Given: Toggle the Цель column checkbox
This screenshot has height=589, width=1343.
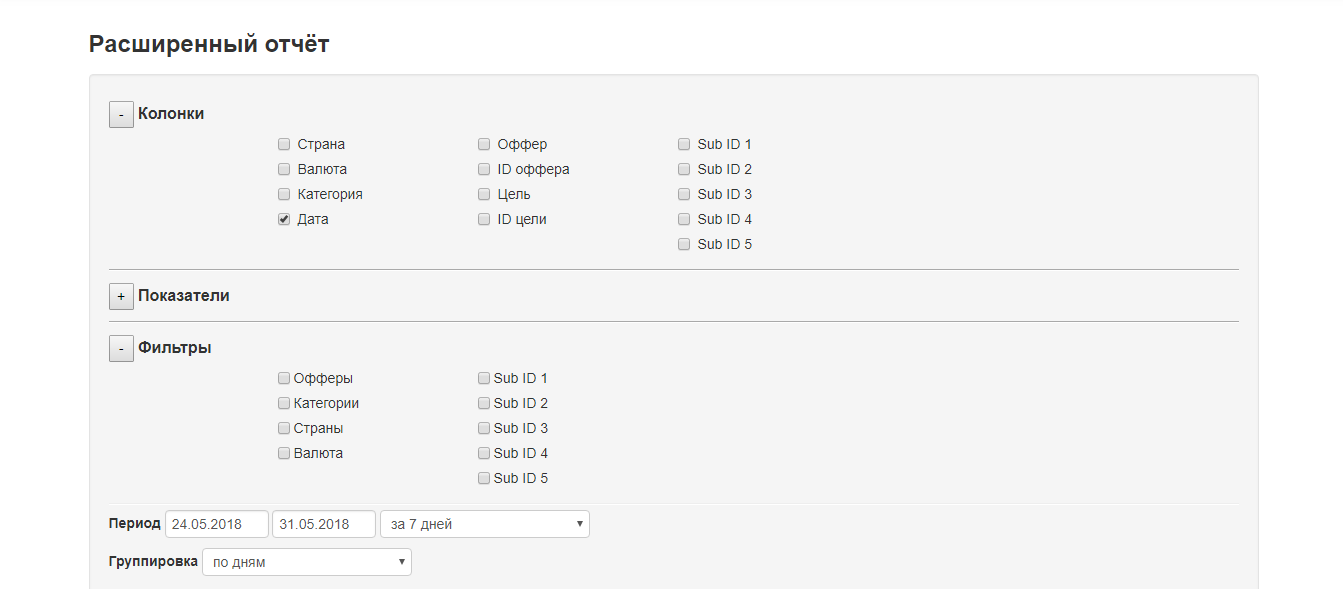Looking at the screenshot, I should 484,194.
